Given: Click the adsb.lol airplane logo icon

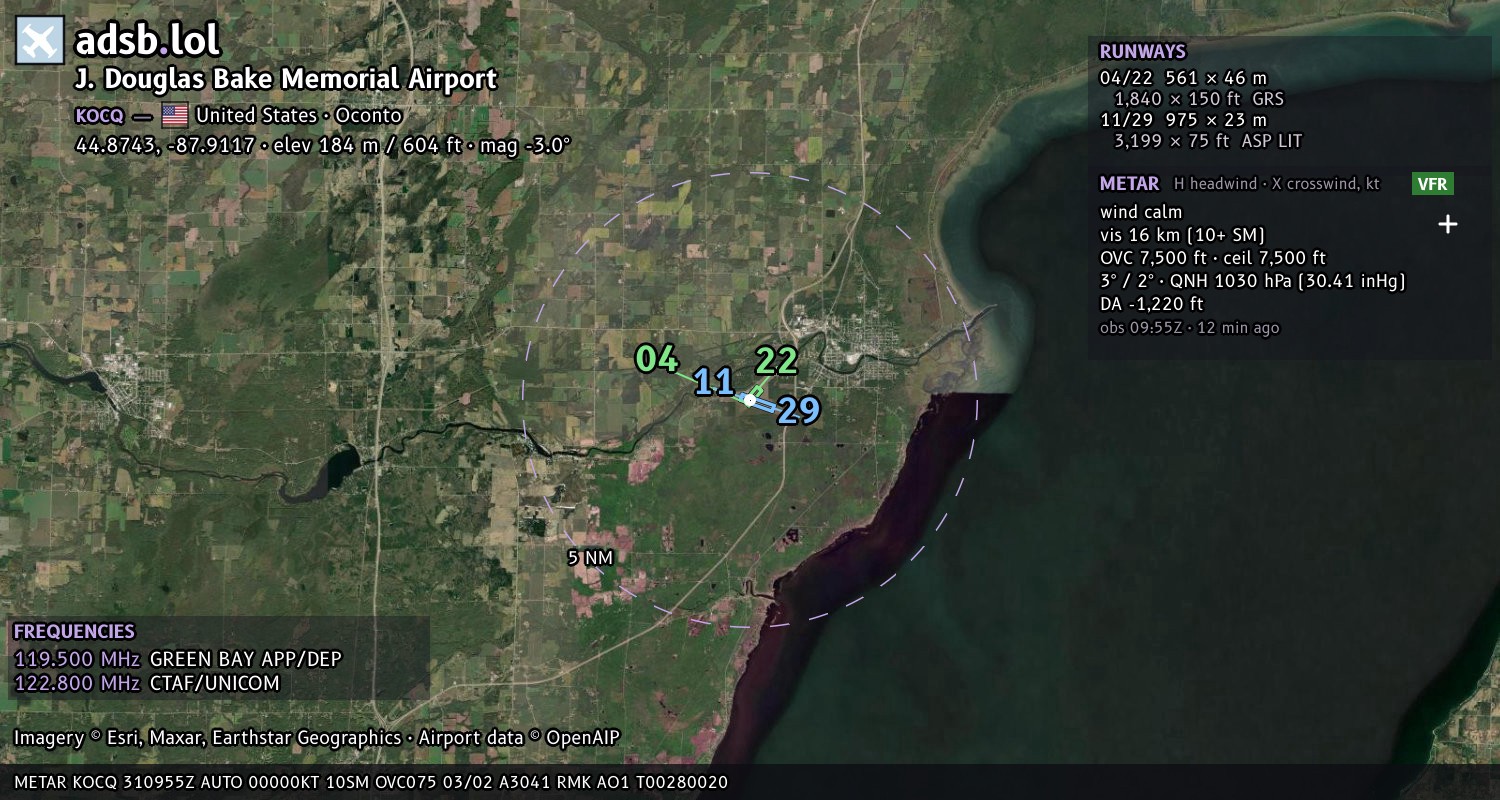Looking at the screenshot, I should (x=40, y=41).
